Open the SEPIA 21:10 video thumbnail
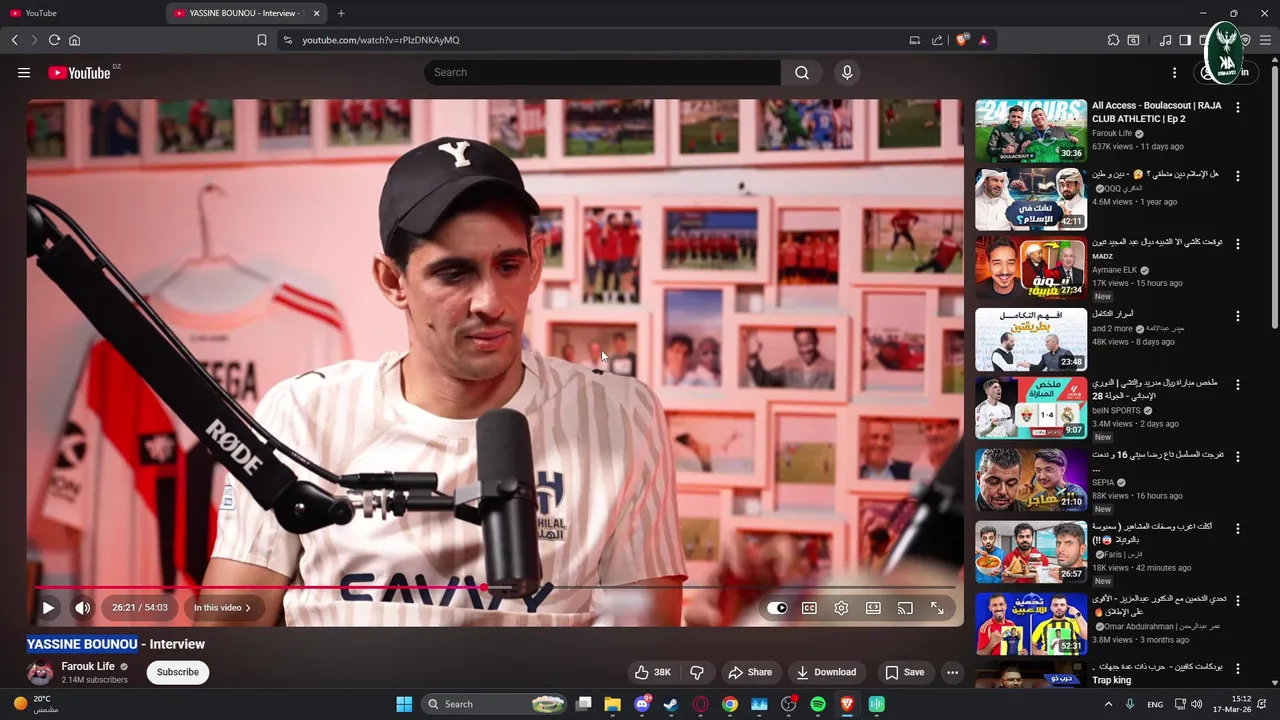Image resolution: width=1280 pixels, height=720 pixels. click(x=1031, y=479)
